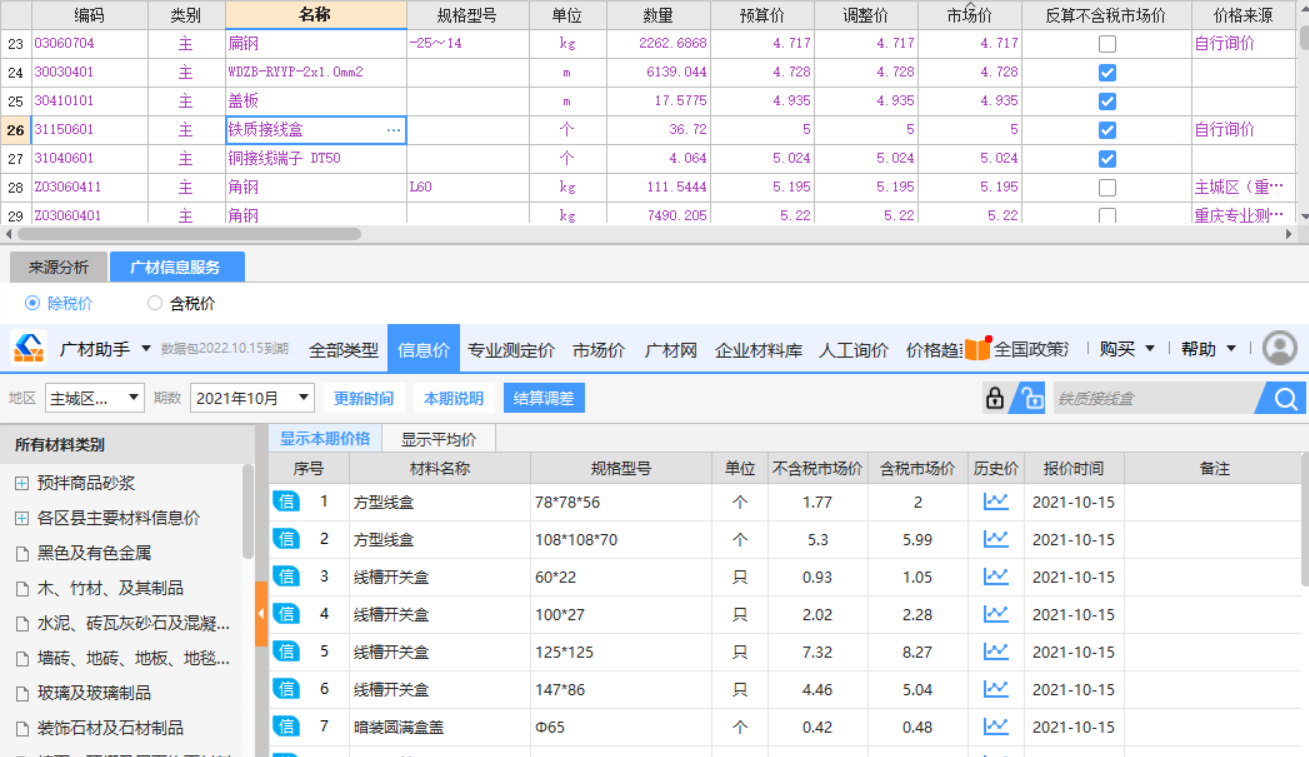Image resolution: width=1309 pixels, height=757 pixels.
Task: Open the 市场价 tab in 广材助手
Action: pos(598,350)
